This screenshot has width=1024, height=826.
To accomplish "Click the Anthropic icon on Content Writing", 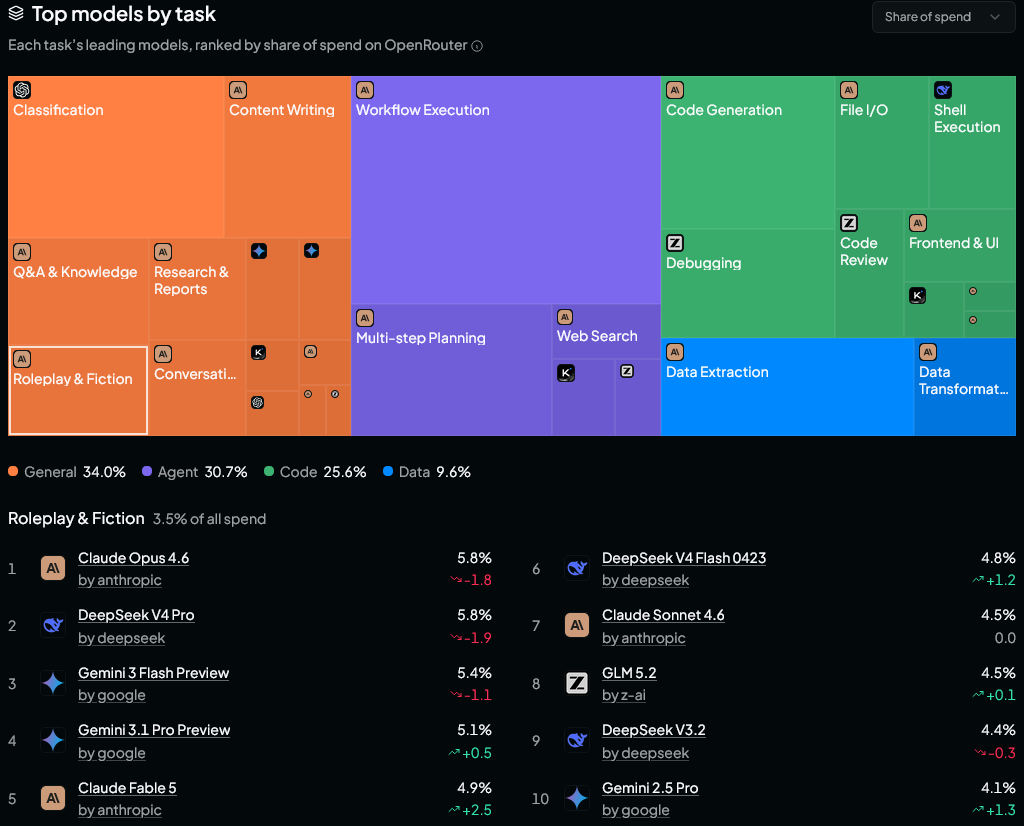I will coord(238,89).
